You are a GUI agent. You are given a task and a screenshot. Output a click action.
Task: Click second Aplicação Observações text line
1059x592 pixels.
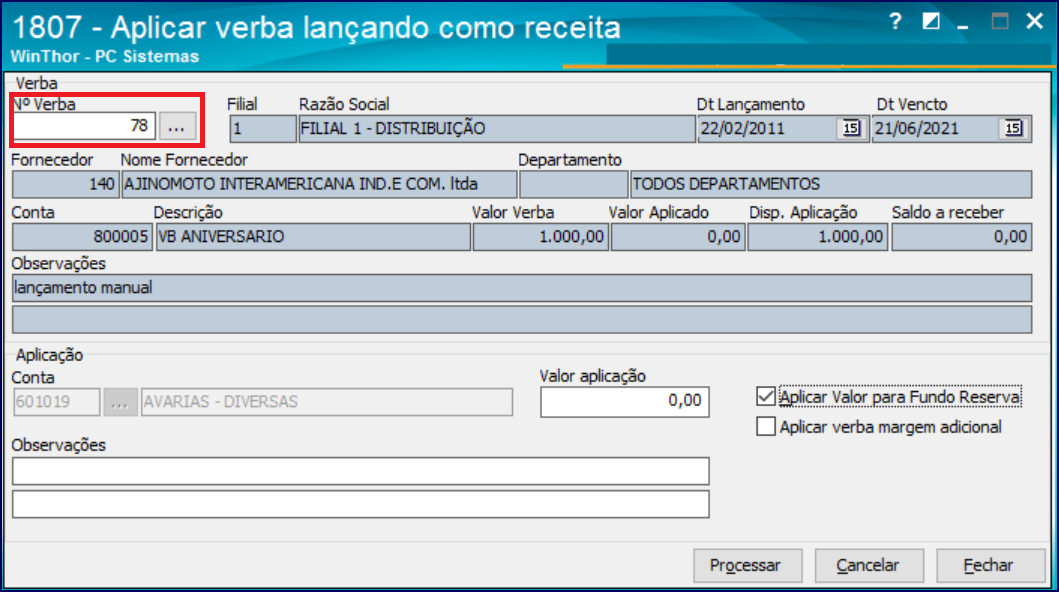(x=361, y=504)
